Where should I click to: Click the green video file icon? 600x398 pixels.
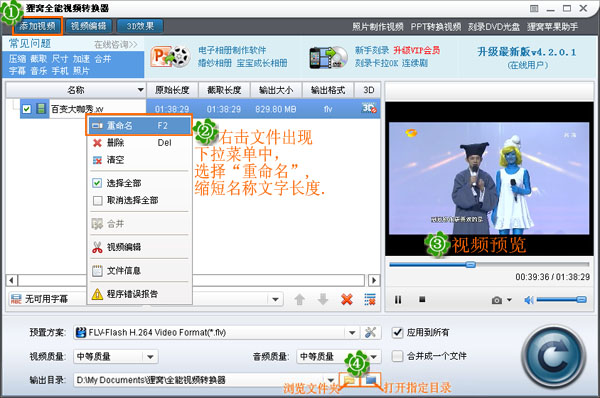tap(41, 109)
